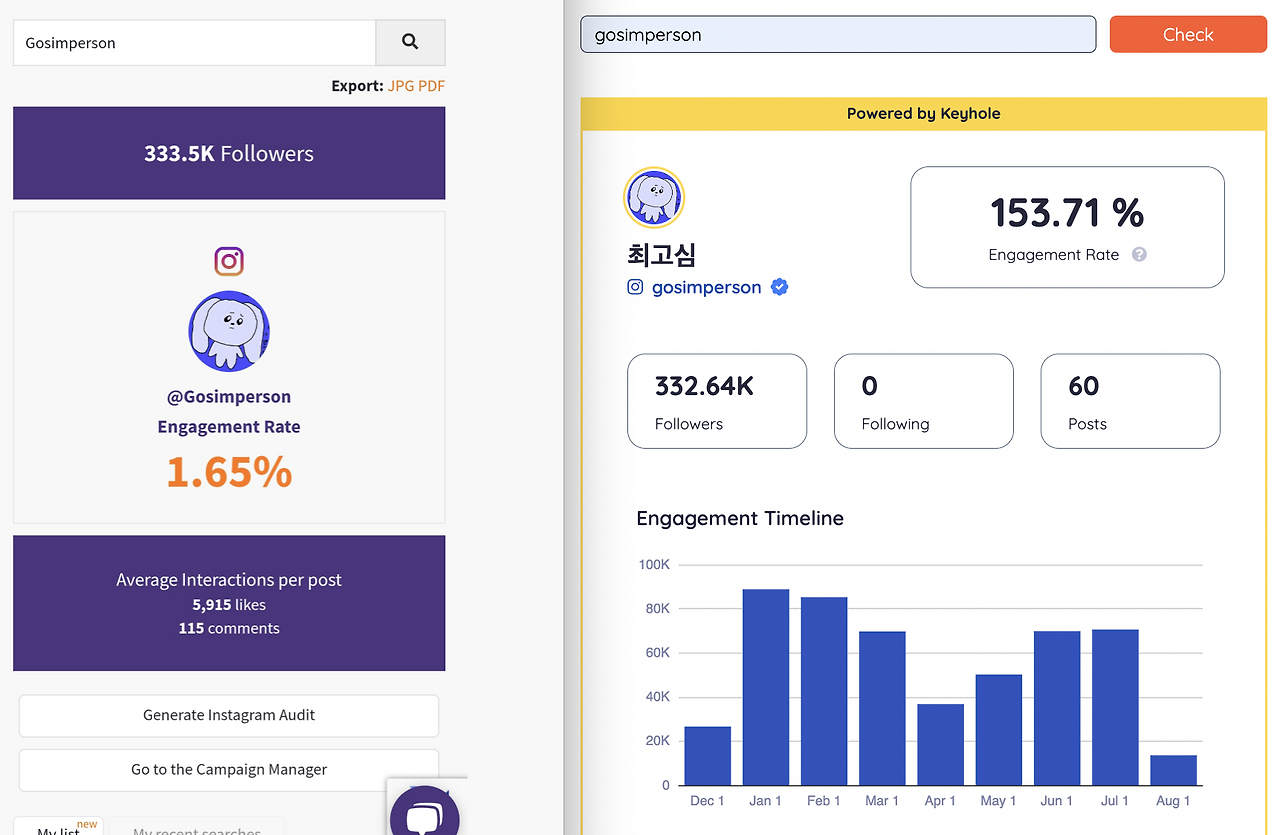Click the 20K y-axis label
The height and width of the screenshot is (835, 1280).
coord(657,741)
